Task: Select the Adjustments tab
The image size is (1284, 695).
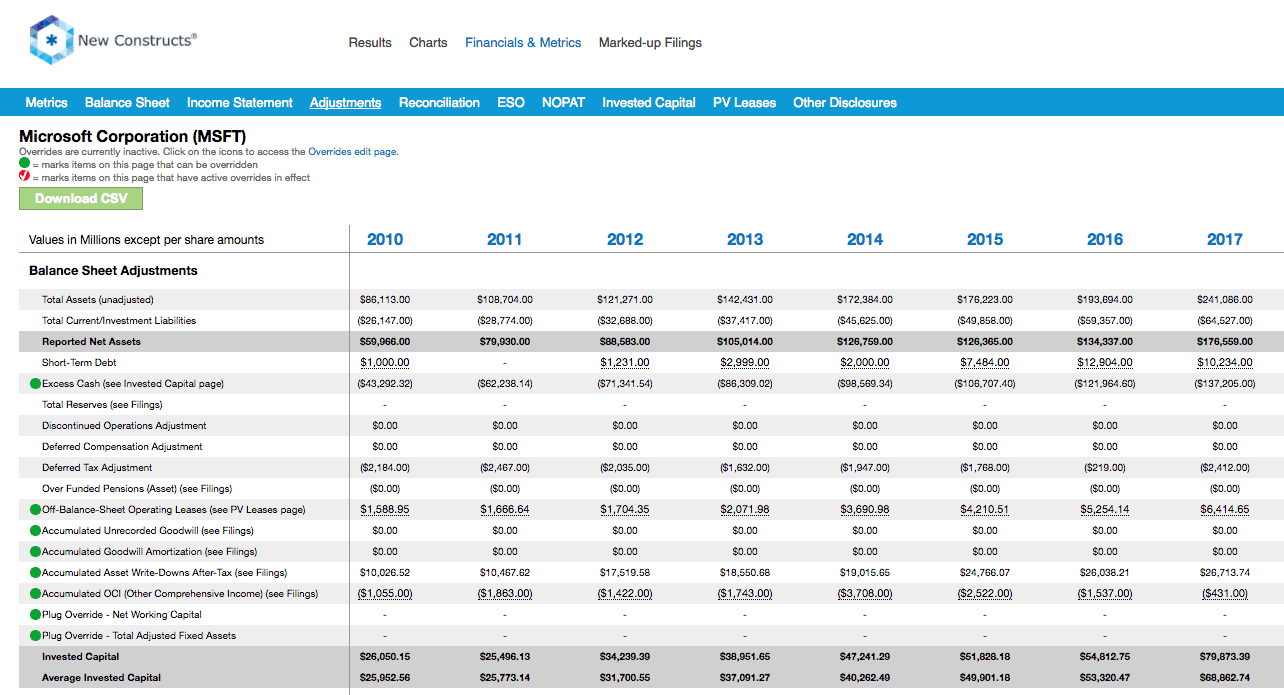Action: click(x=345, y=102)
